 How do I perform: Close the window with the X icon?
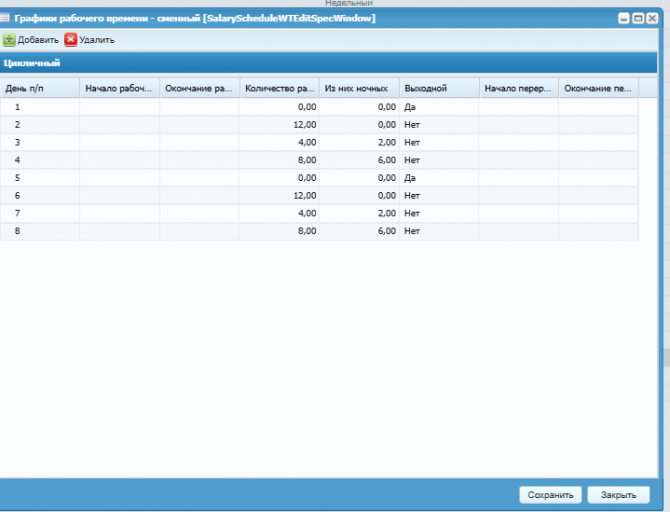coord(652,18)
